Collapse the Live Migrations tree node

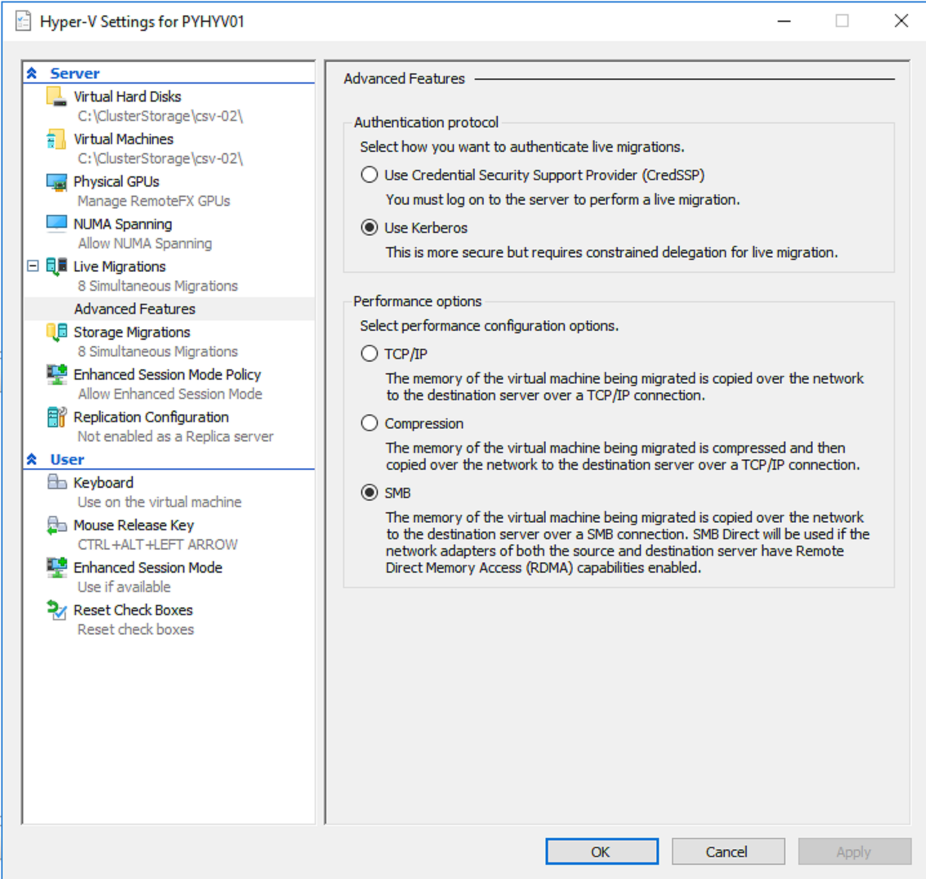coord(33,267)
